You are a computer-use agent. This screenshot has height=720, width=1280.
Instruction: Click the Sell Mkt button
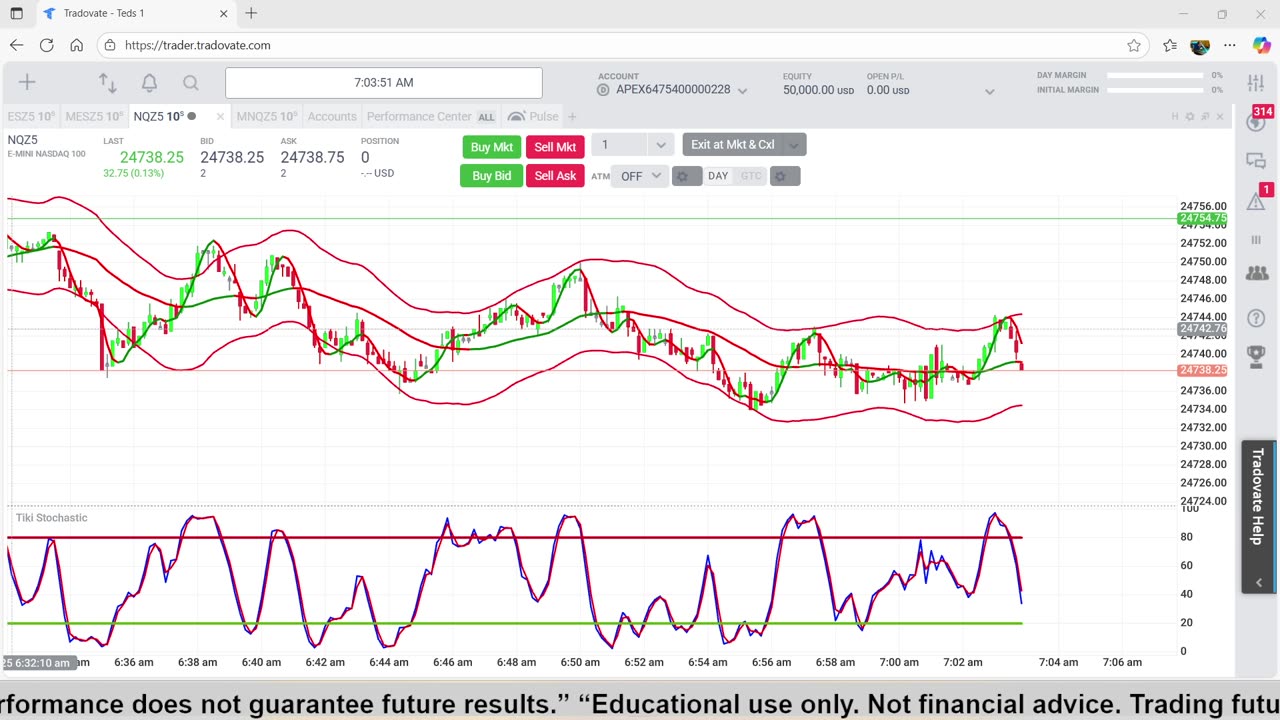click(555, 147)
